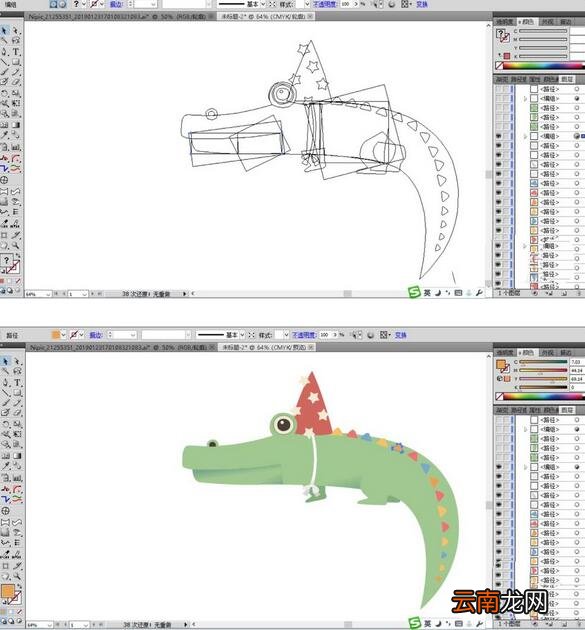Open the 图层 layers tab in the upper window
The image size is (585, 630).
point(567,80)
